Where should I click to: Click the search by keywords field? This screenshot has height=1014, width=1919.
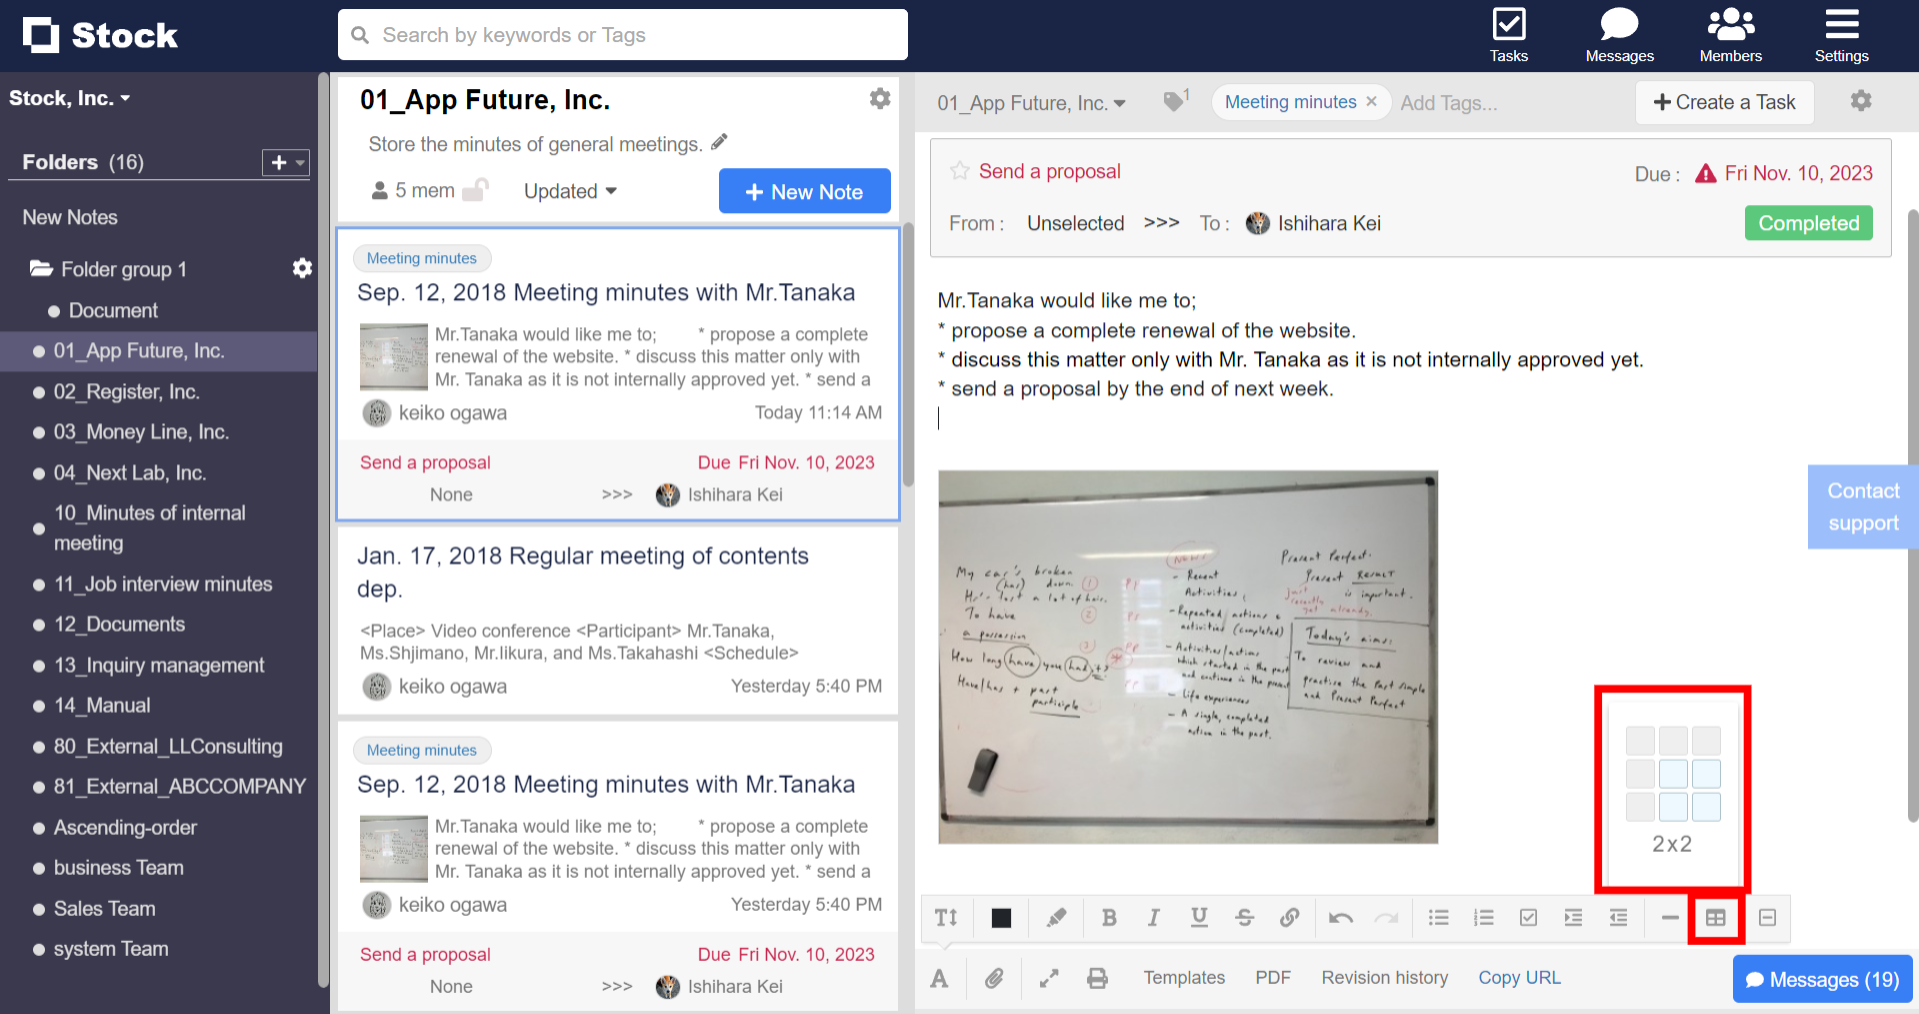[622, 35]
